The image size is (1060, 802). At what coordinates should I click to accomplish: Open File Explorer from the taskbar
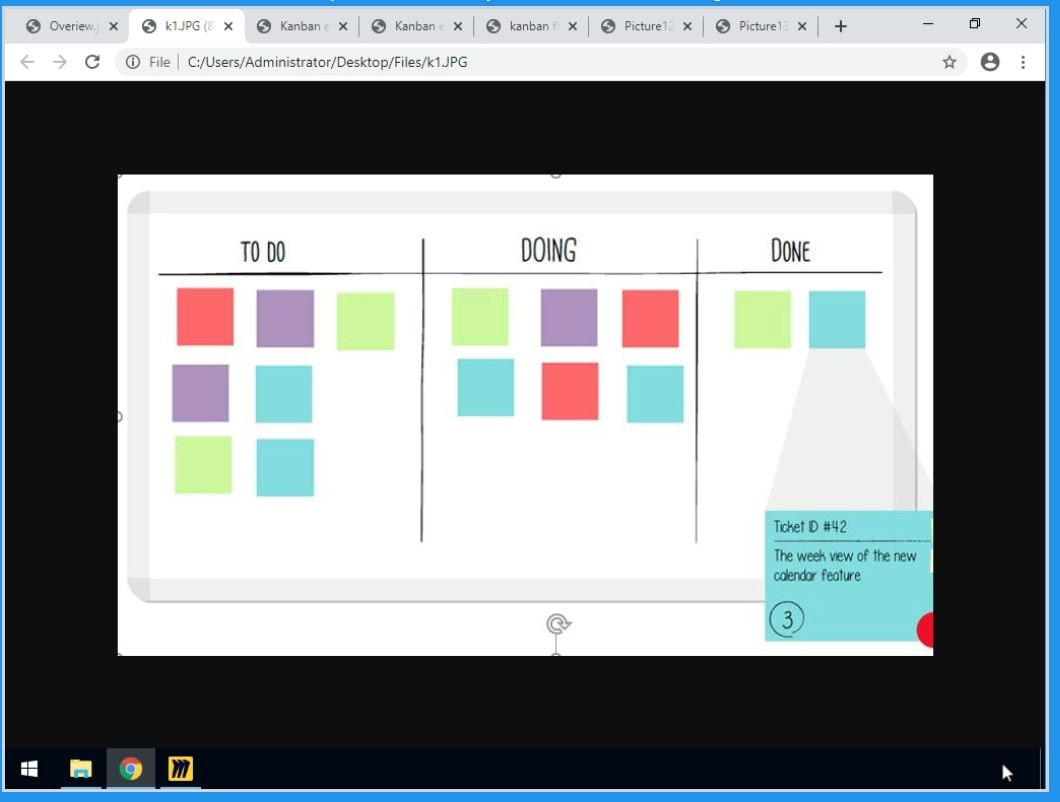pos(80,769)
